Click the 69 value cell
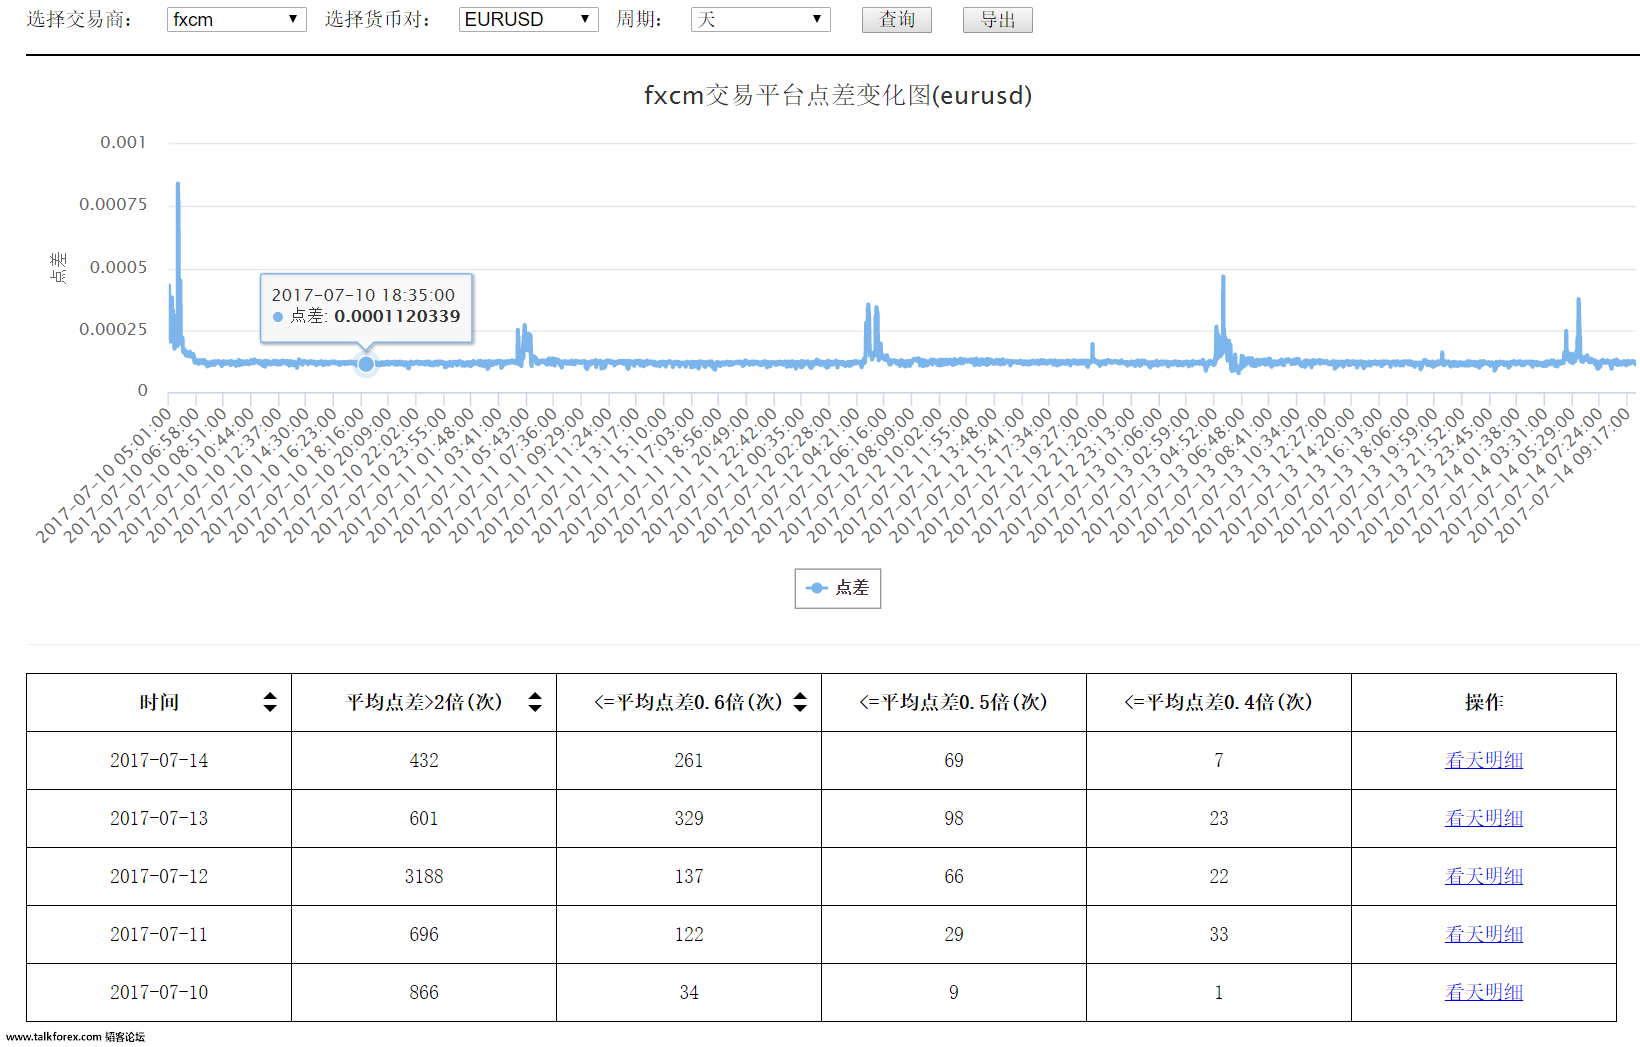This screenshot has height=1047, width=1640. coord(954,760)
